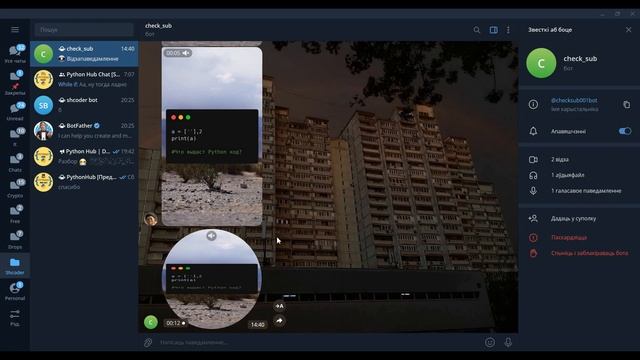Close the bot info panel
The image size is (640, 360).
[x=629, y=29]
